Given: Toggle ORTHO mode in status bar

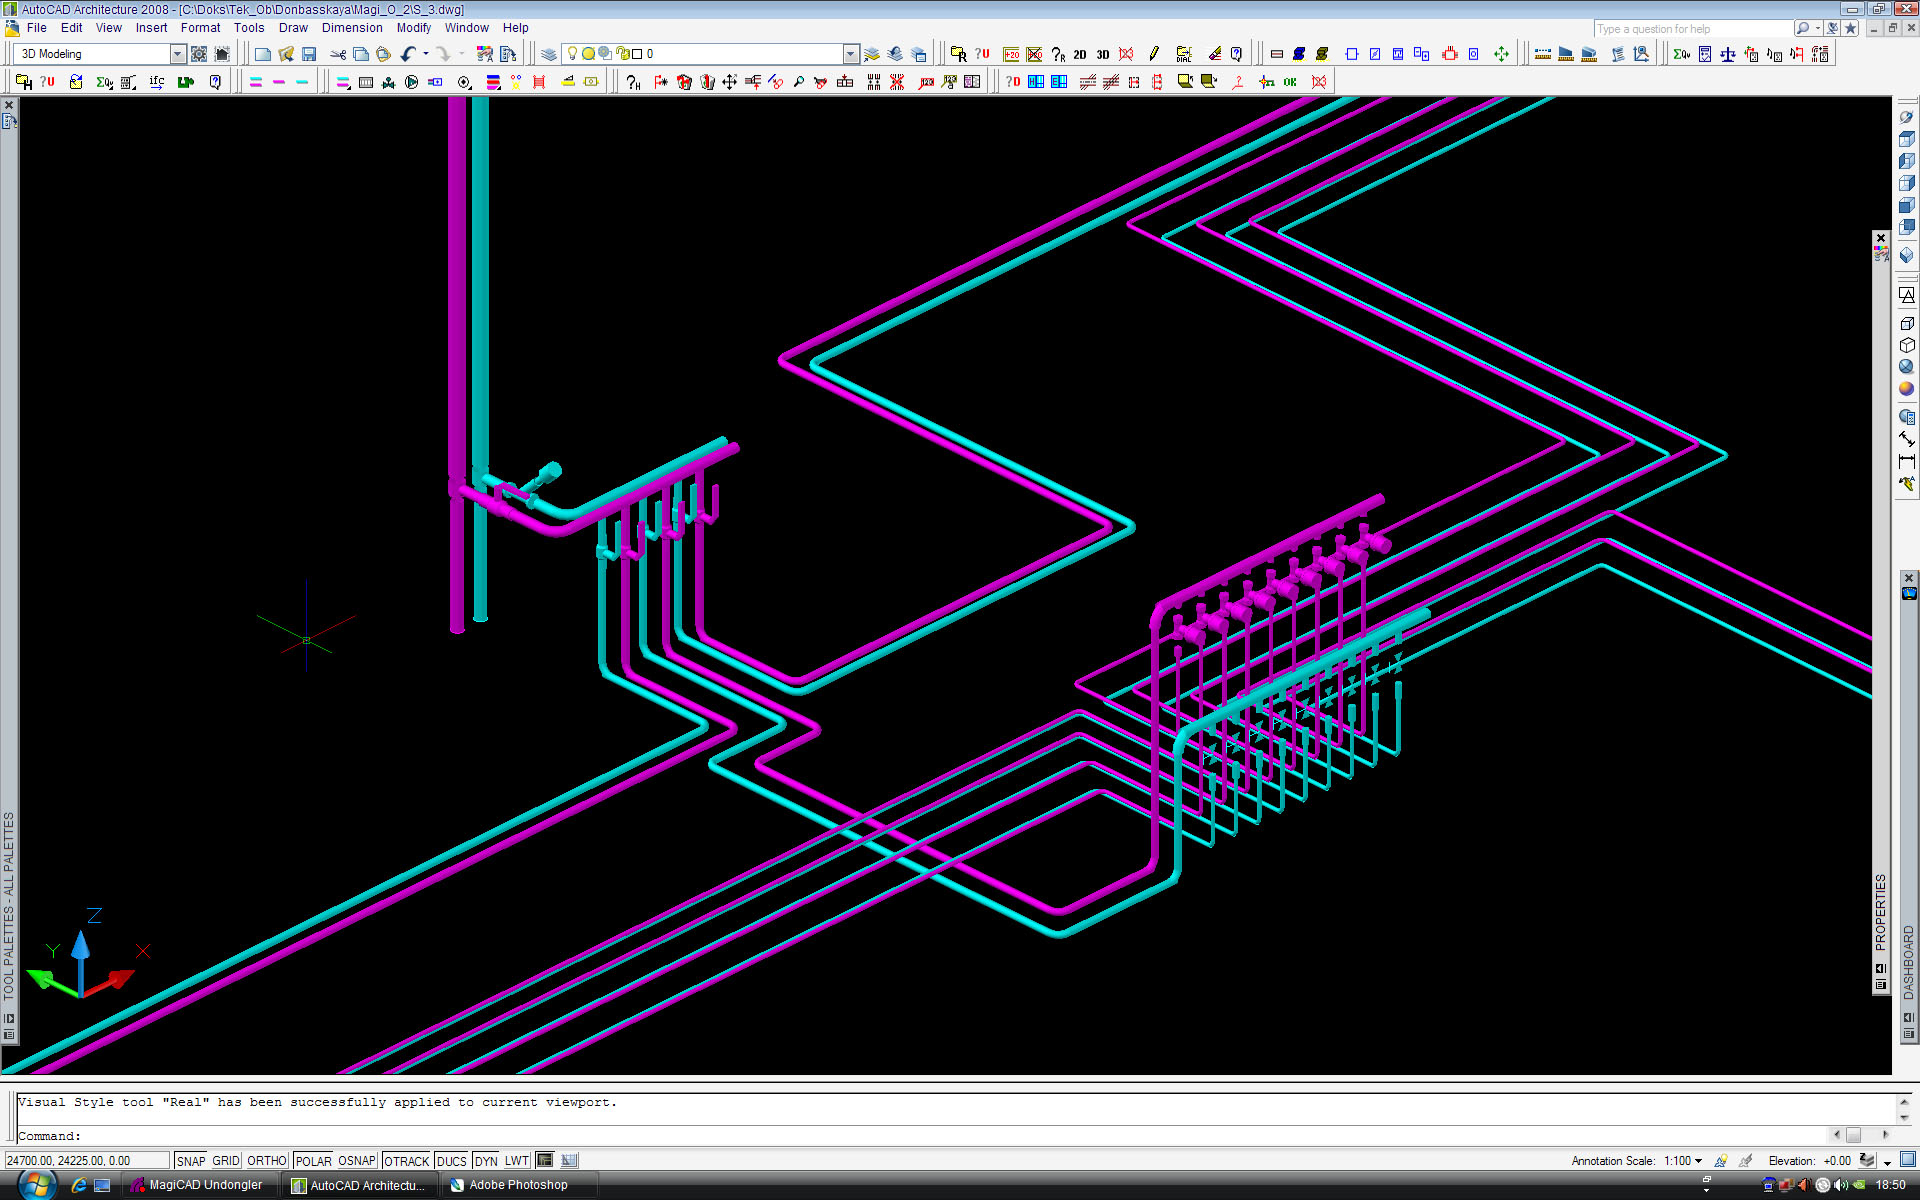Looking at the screenshot, I should (266, 1161).
